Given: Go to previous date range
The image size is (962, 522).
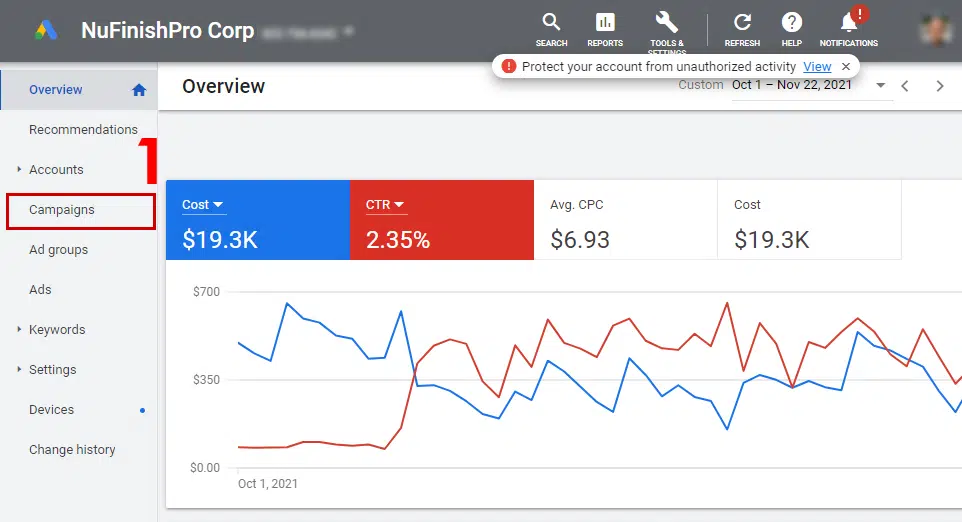Looking at the screenshot, I should pyautogui.click(x=905, y=86).
